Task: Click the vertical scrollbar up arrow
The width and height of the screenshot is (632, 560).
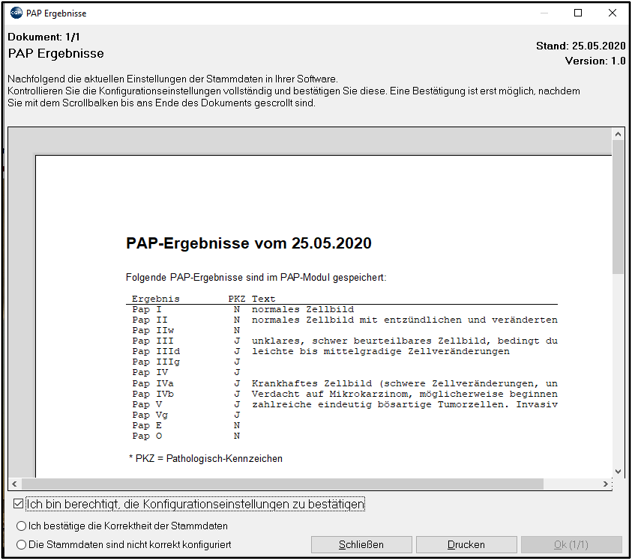Action: 618,134
